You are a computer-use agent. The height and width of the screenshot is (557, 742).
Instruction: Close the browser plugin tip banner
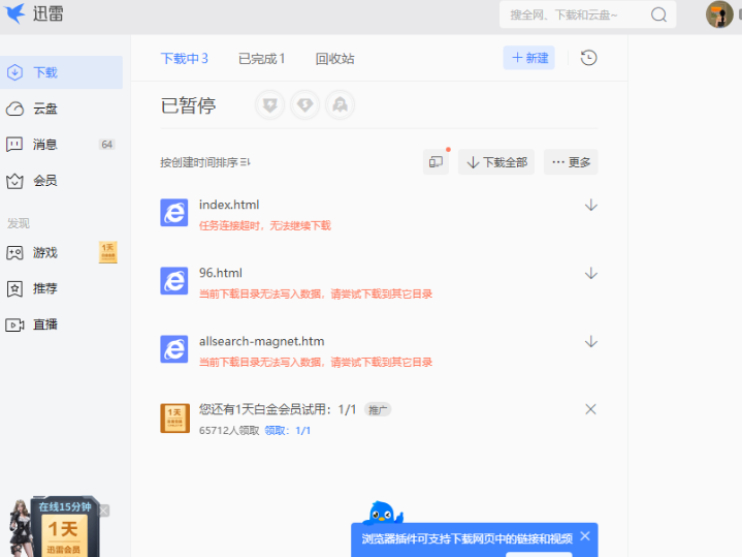click(585, 536)
